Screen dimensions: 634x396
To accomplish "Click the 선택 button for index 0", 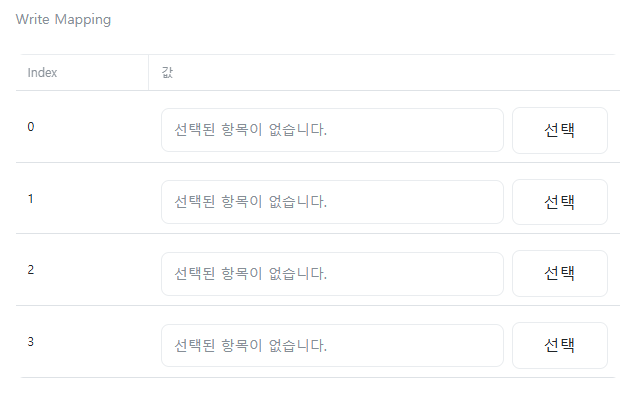I will click(560, 130).
